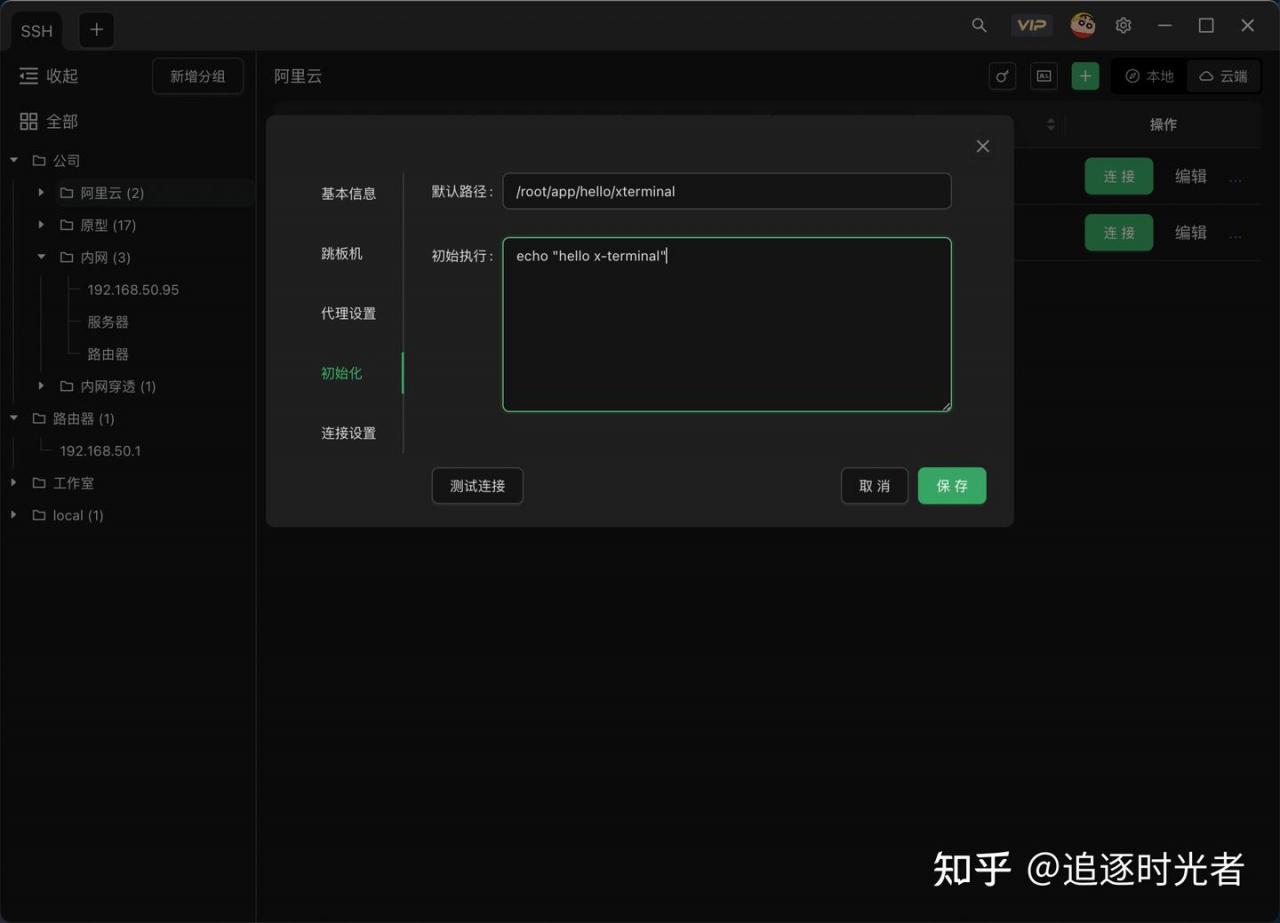
Task: Collapse the 公司 group
Action: pyautogui.click(x=14, y=160)
